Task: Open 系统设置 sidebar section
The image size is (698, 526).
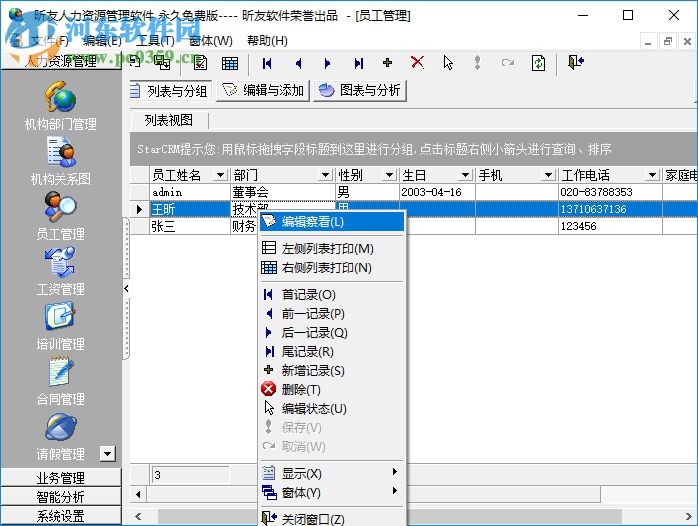Action: (x=61, y=515)
